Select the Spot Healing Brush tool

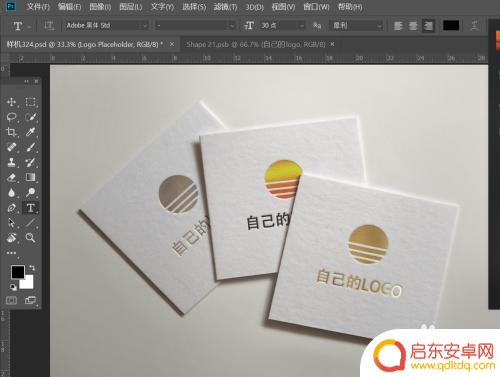click(x=12, y=147)
